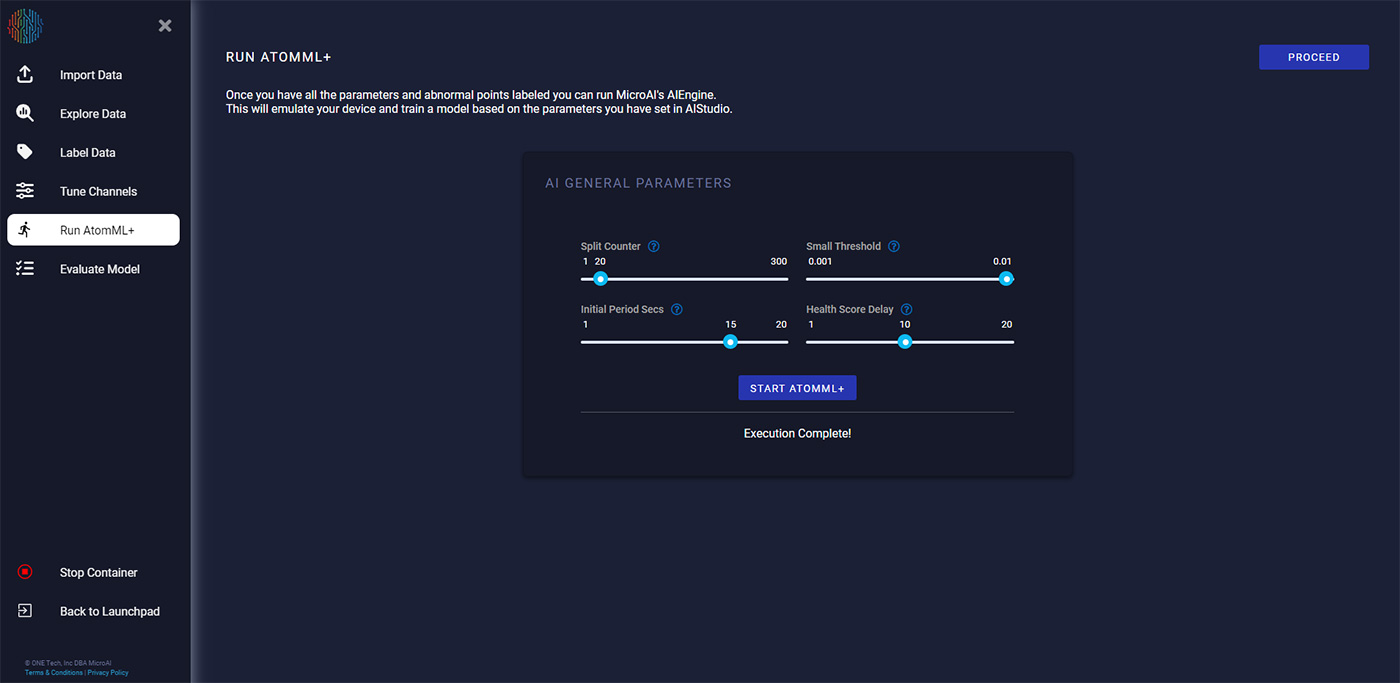Go to Explore Data

click(x=93, y=114)
